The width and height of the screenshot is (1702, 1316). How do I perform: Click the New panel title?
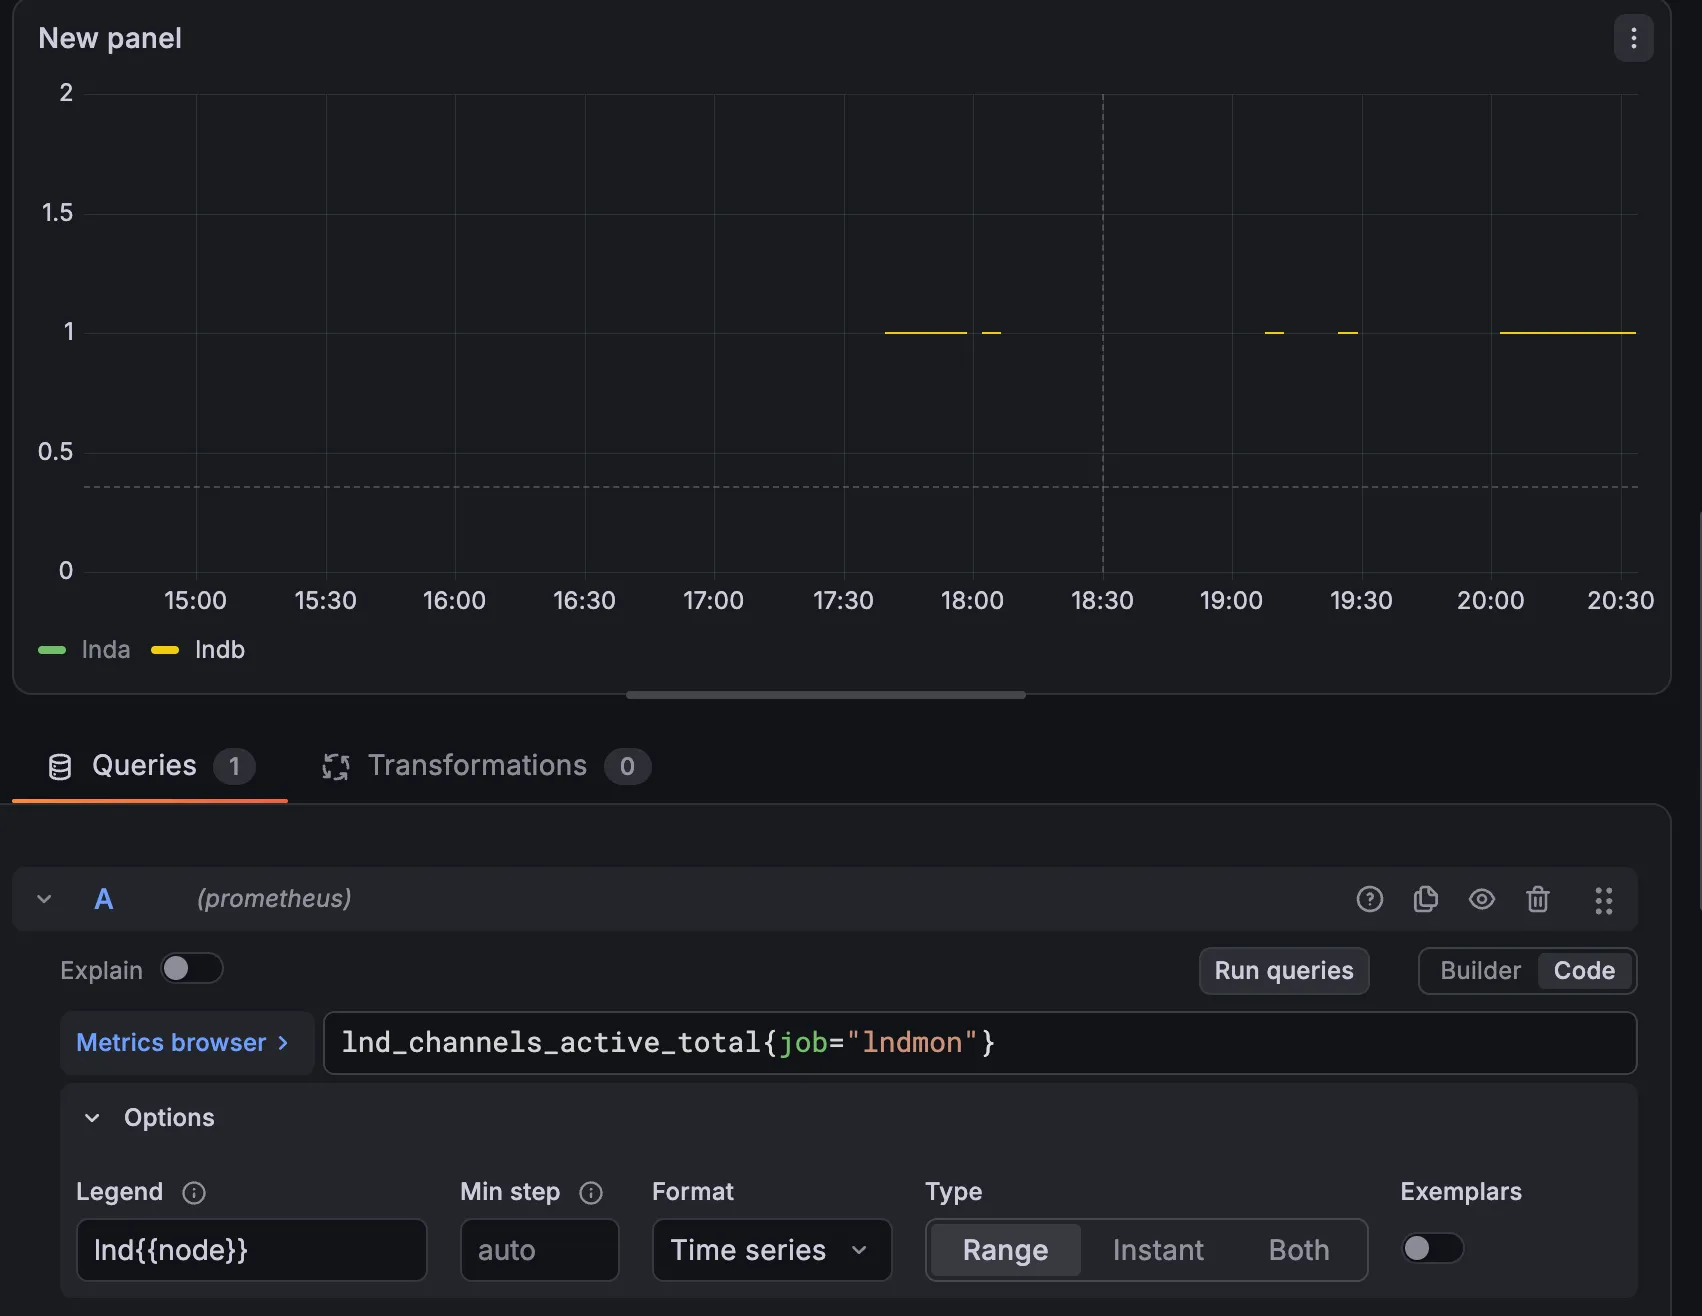coord(110,38)
